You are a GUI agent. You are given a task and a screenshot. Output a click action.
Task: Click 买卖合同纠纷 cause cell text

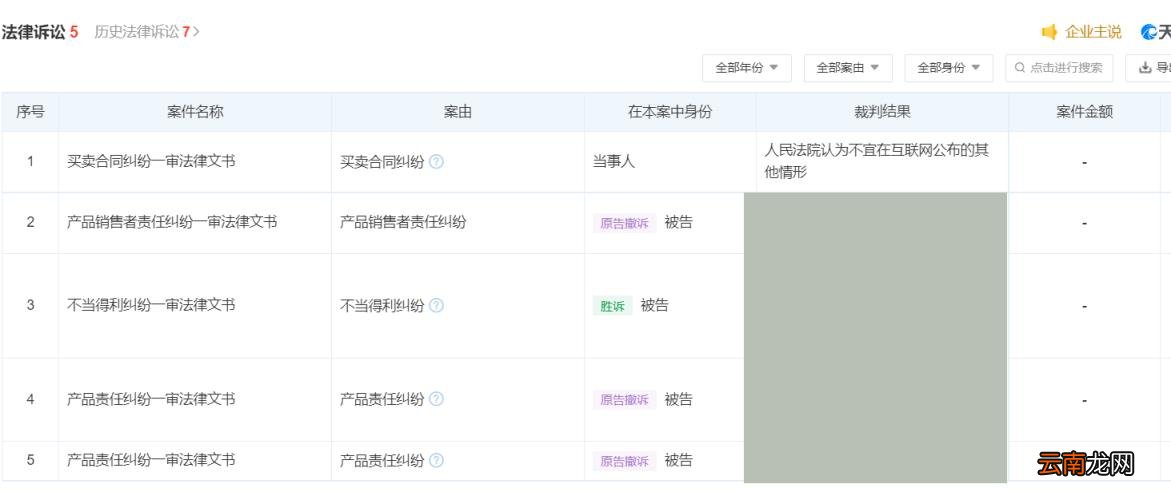(x=382, y=161)
